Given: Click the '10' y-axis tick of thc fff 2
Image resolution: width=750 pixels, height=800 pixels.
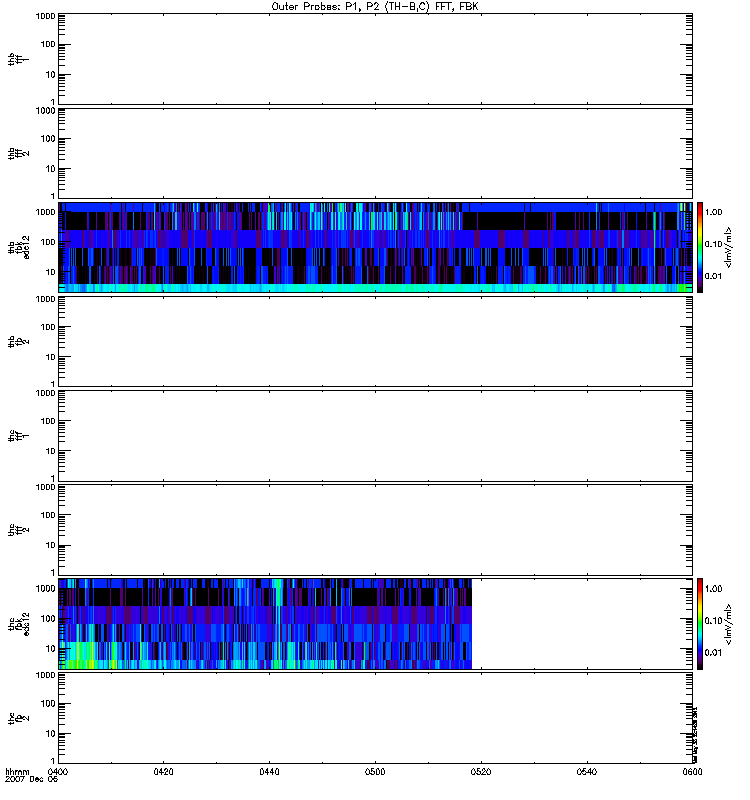Looking at the screenshot, I should [50, 545].
